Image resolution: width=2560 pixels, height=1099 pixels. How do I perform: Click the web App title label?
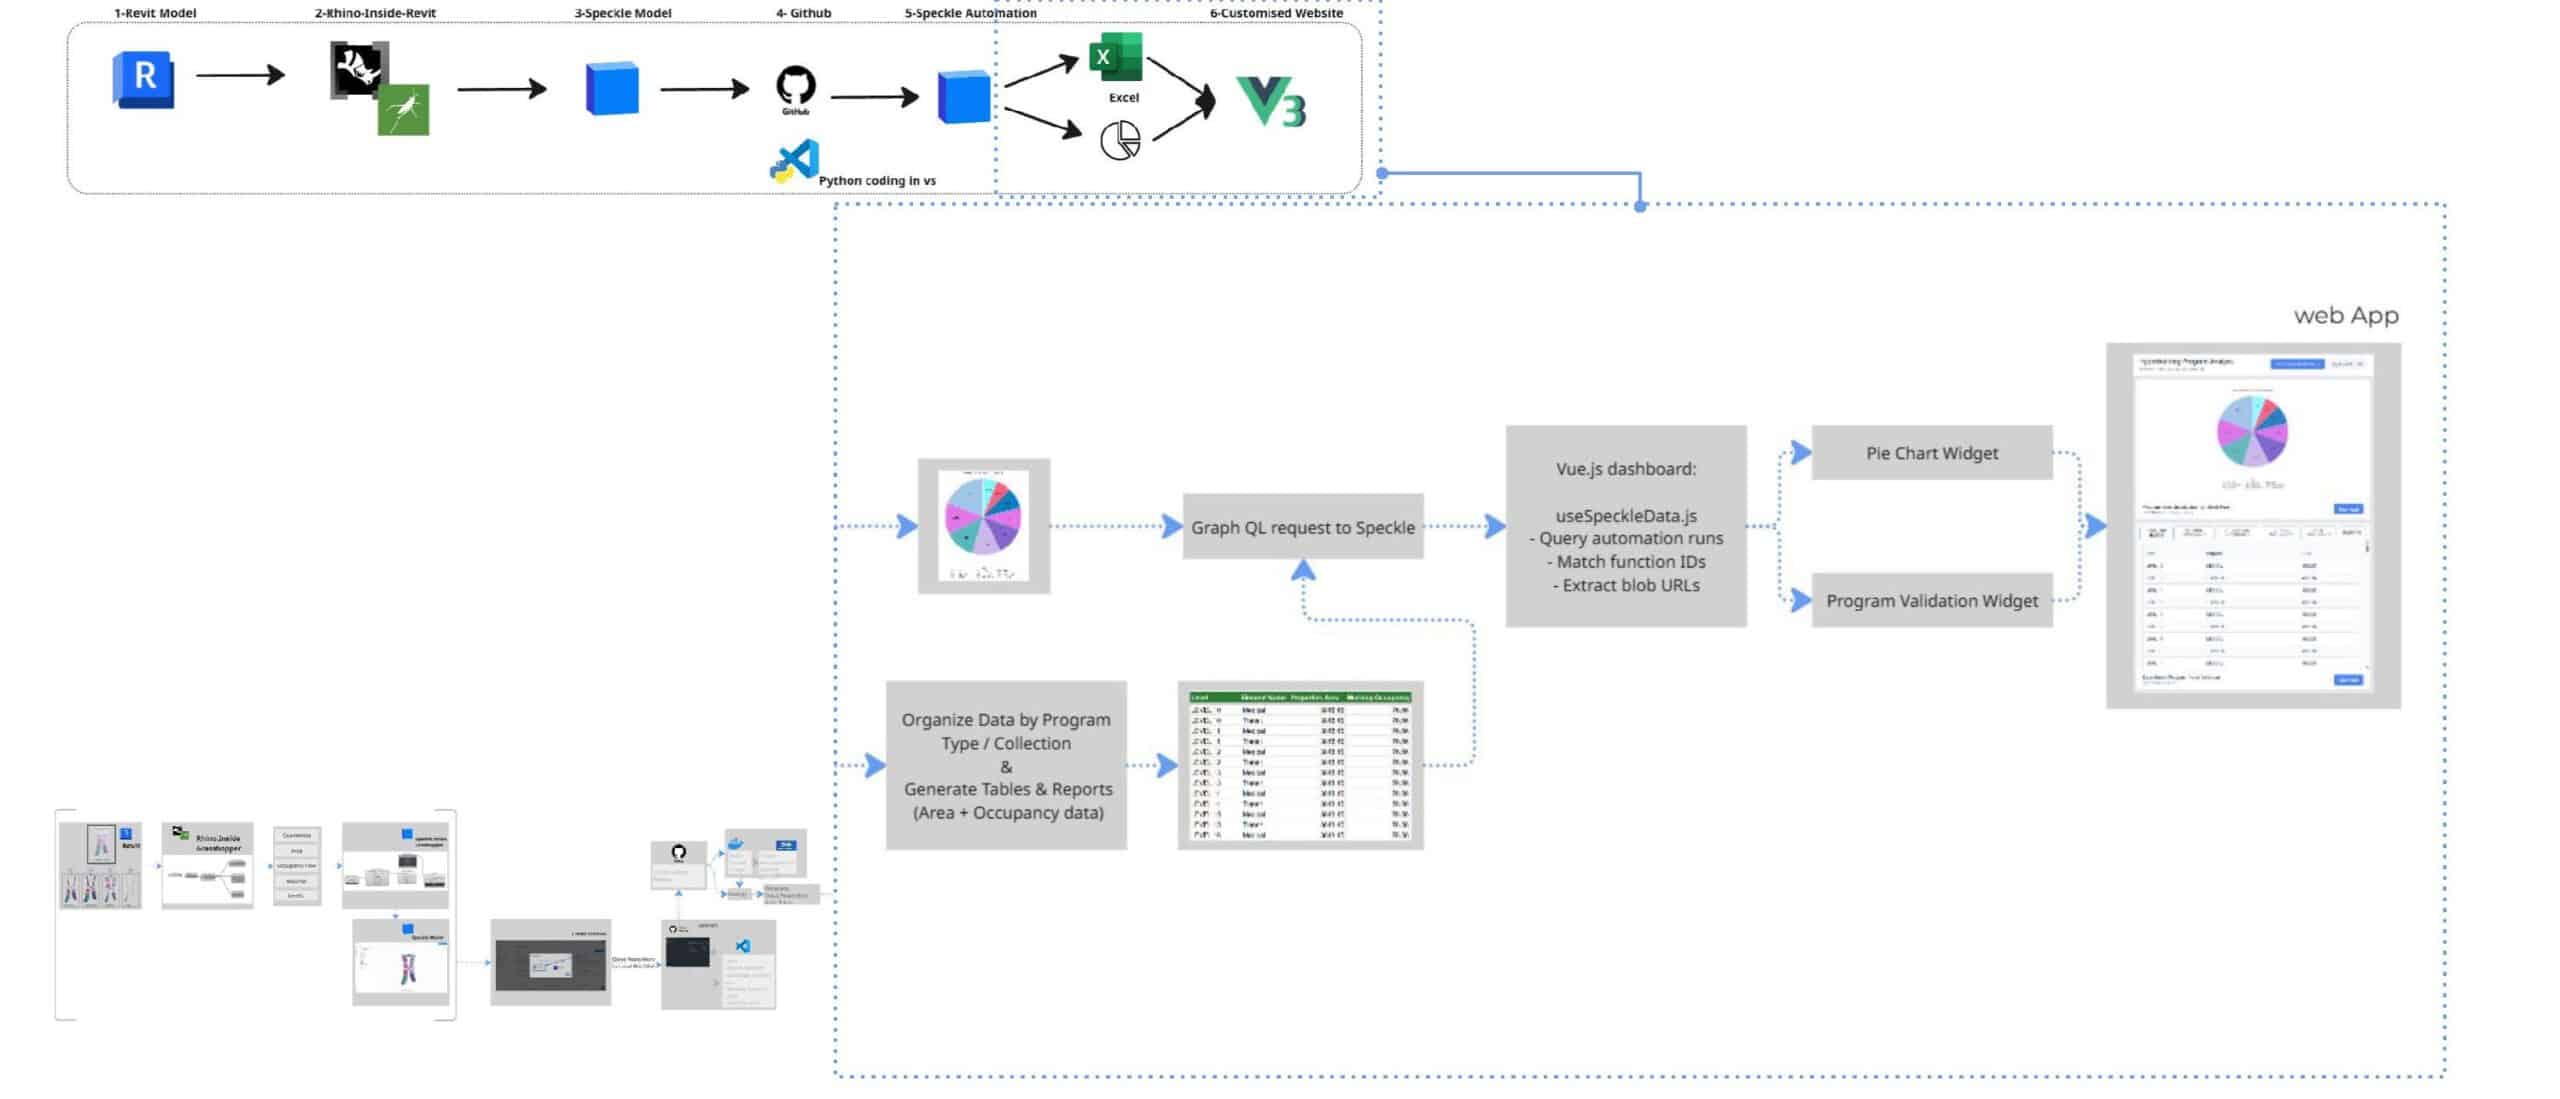tap(2345, 315)
